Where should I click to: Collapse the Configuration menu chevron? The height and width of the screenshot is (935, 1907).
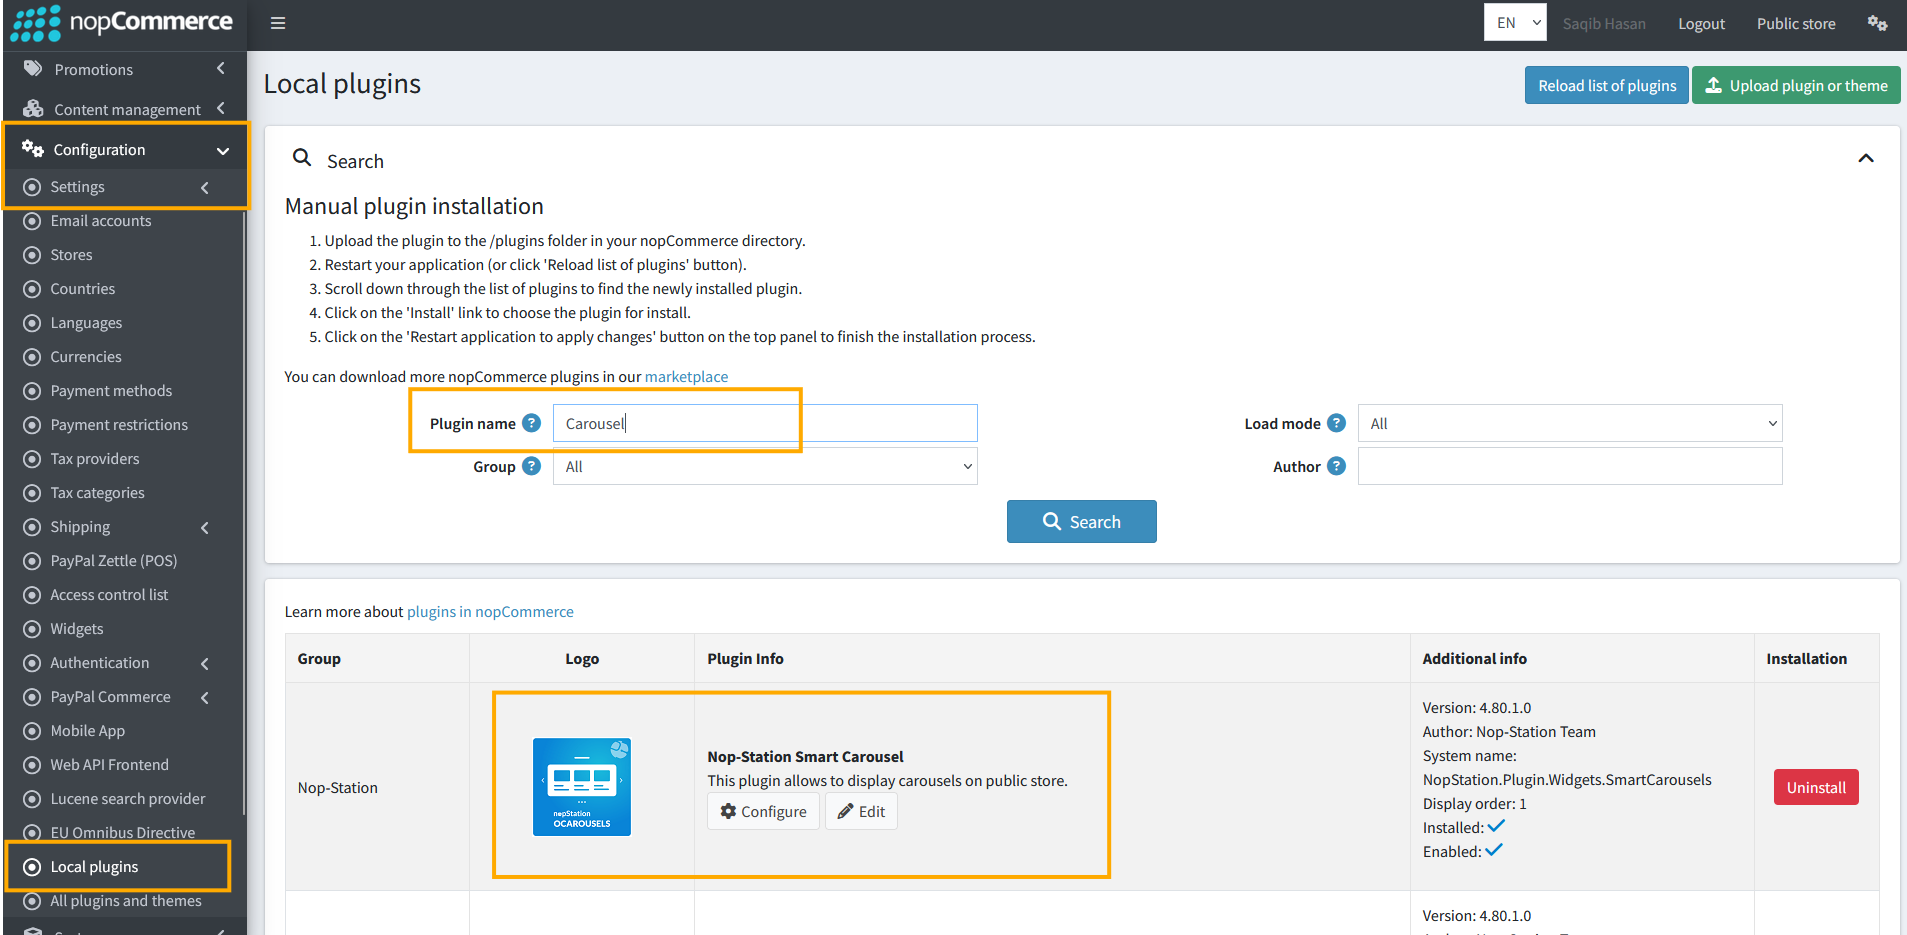[223, 151]
